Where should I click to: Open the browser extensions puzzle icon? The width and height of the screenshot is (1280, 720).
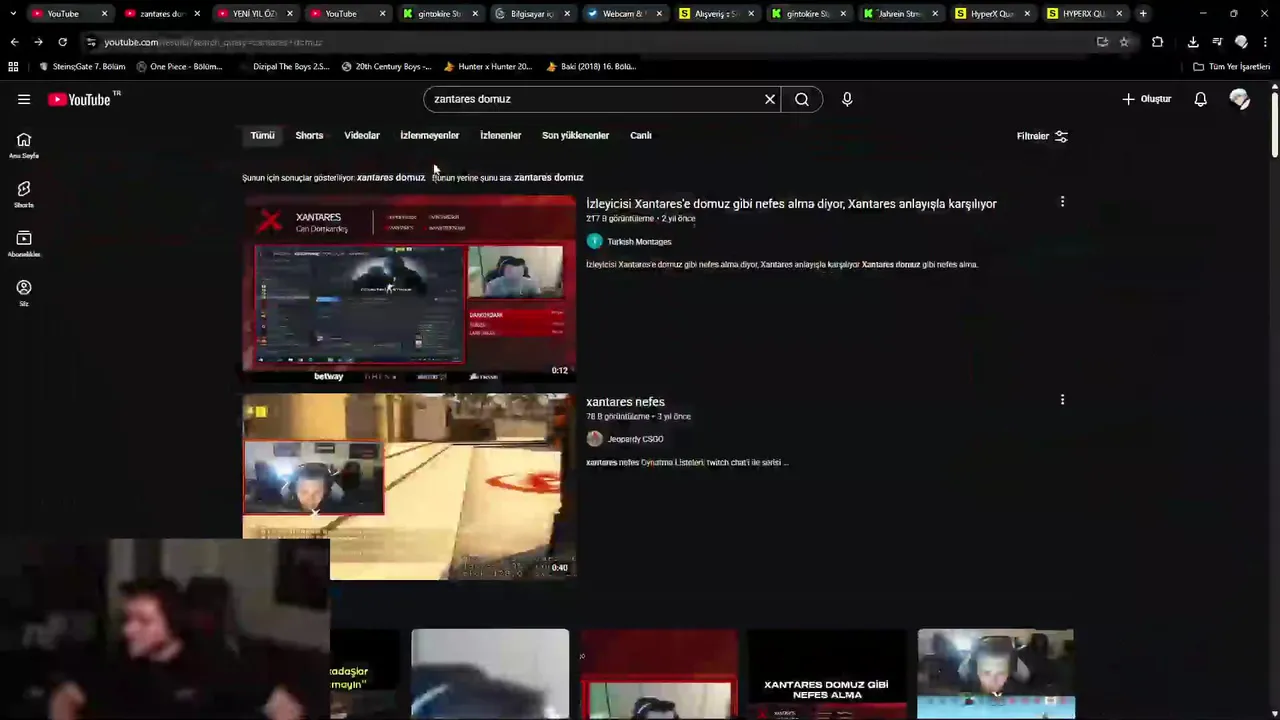(x=1157, y=42)
